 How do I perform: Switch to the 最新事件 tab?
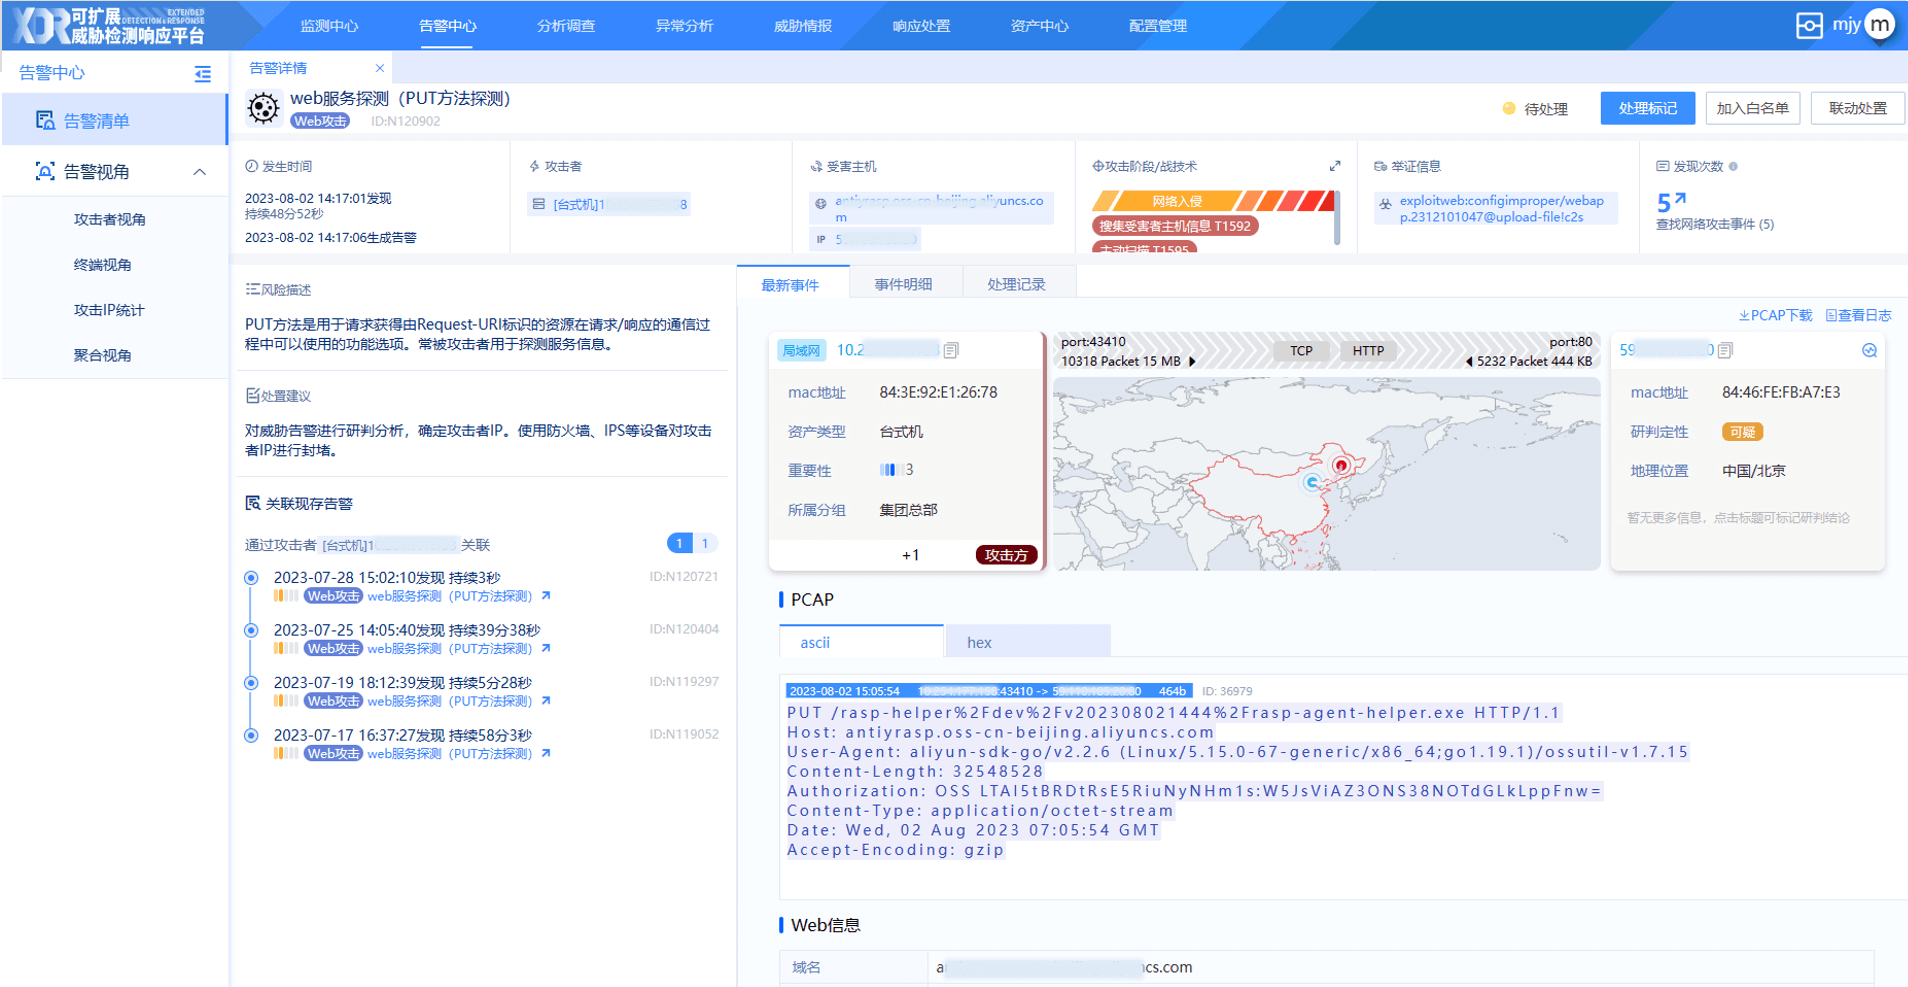point(792,284)
